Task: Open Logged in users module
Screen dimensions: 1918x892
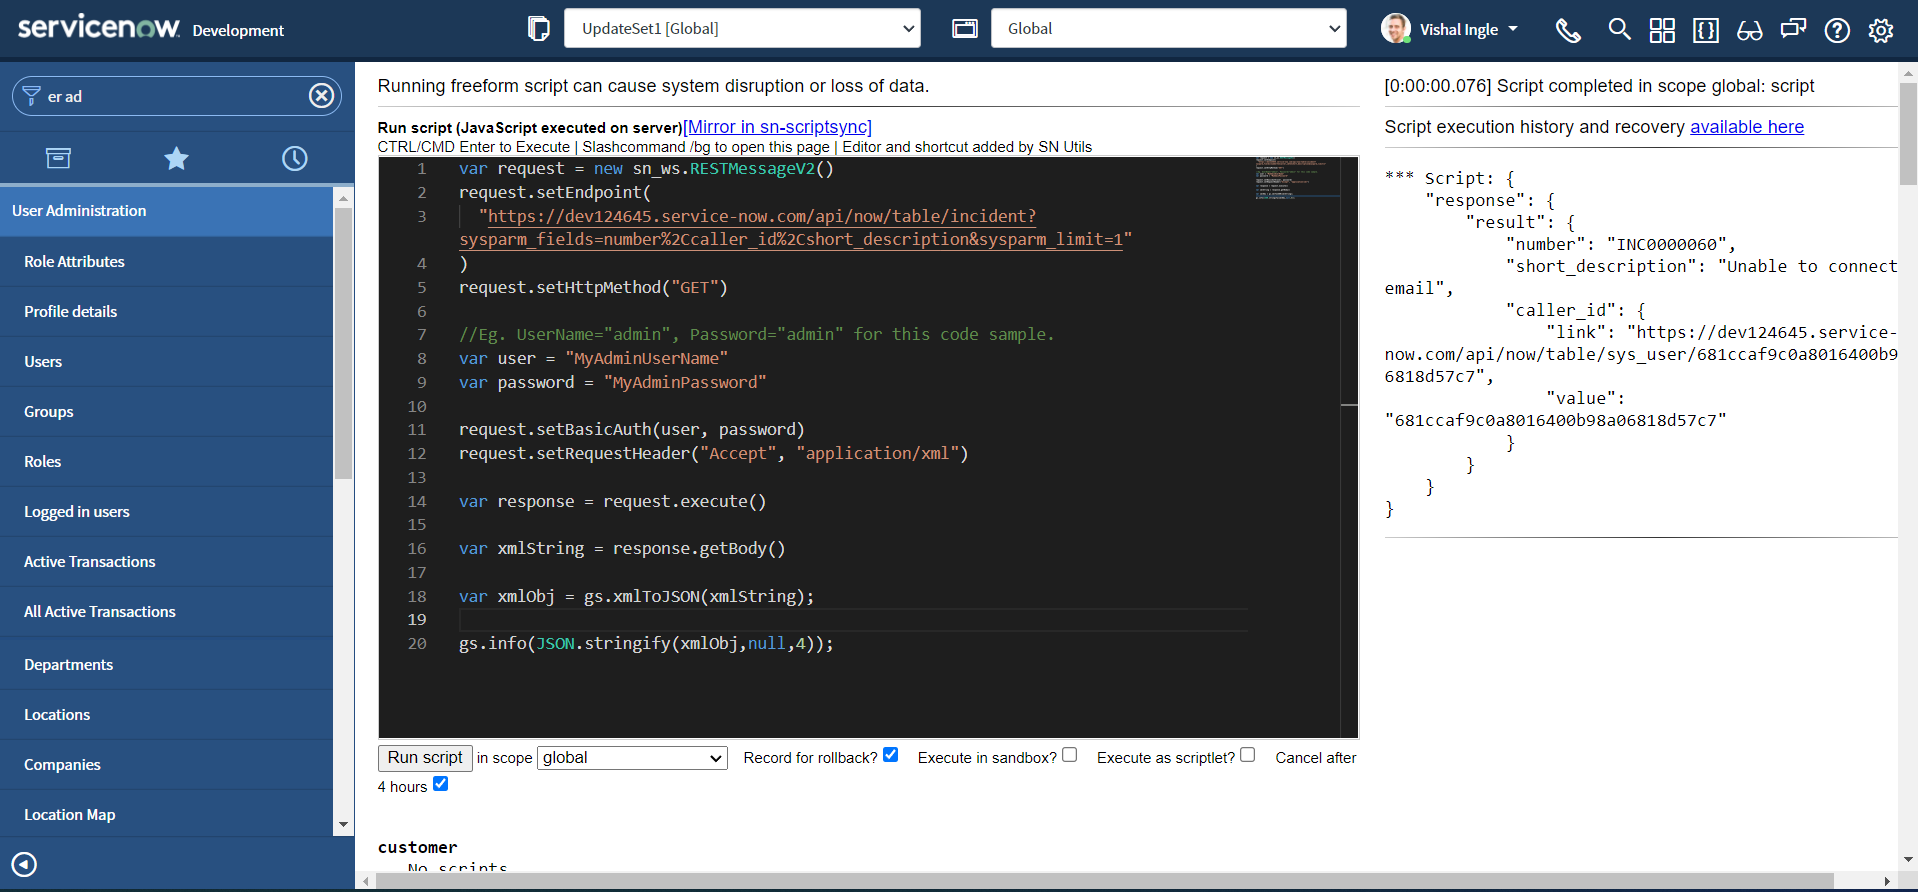Action: (x=166, y=512)
